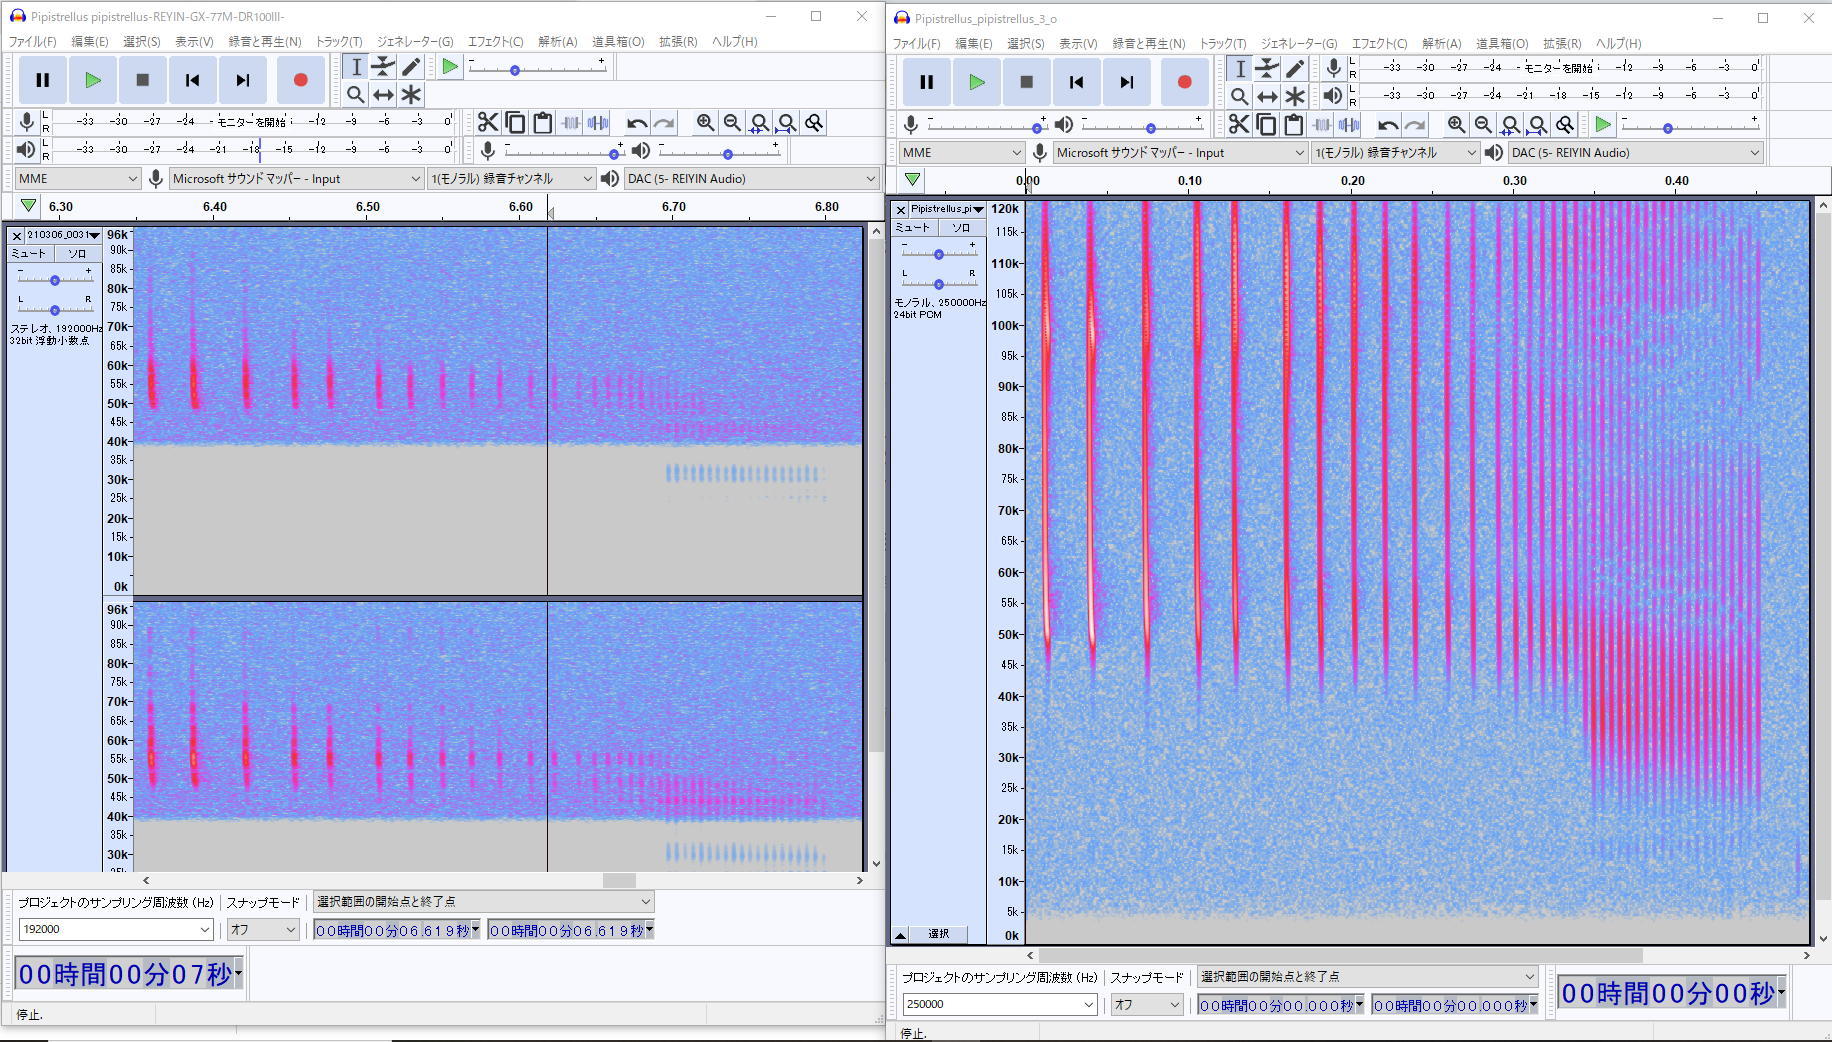This screenshot has width=1832, height=1042.
Task: Open the 210306_0031 track name dropdown
Action: tap(63, 235)
